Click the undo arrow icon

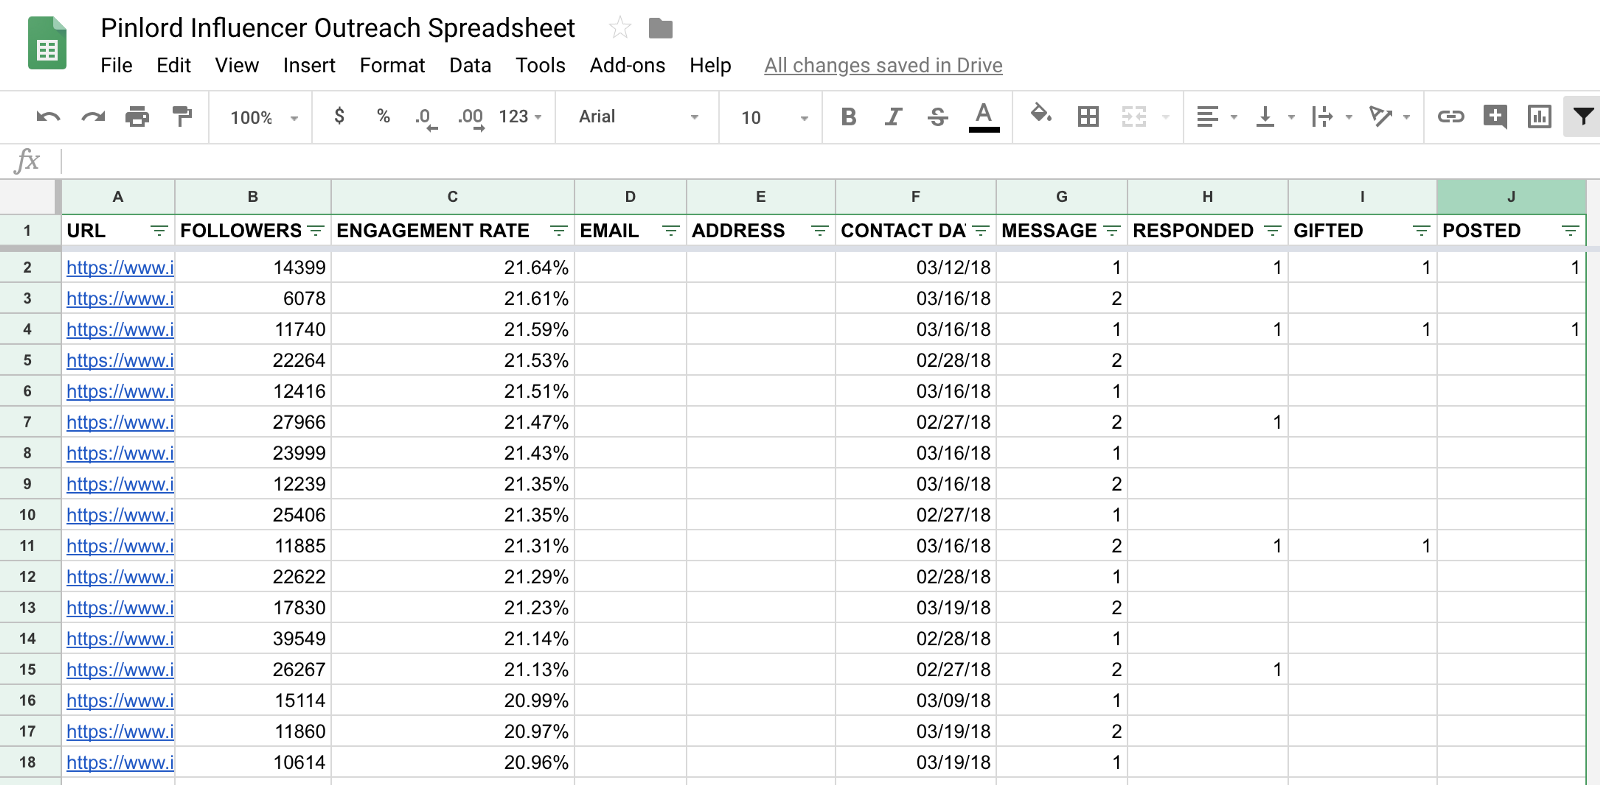click(48, 117)
